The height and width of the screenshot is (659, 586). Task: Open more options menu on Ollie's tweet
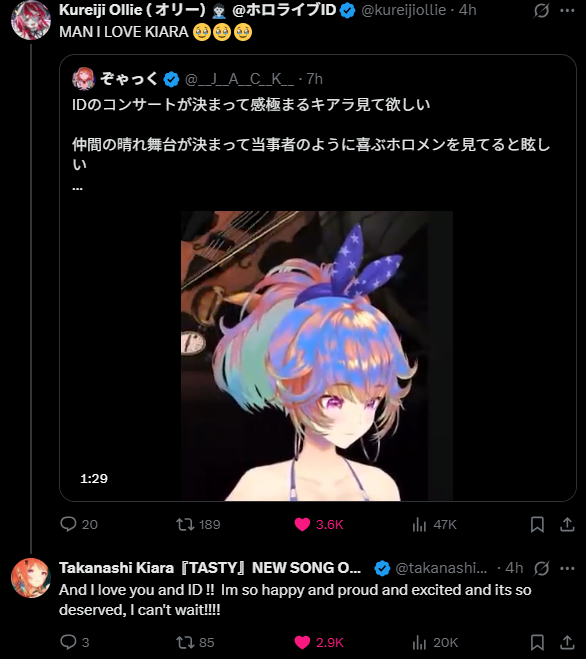click(x=567, y=10)
